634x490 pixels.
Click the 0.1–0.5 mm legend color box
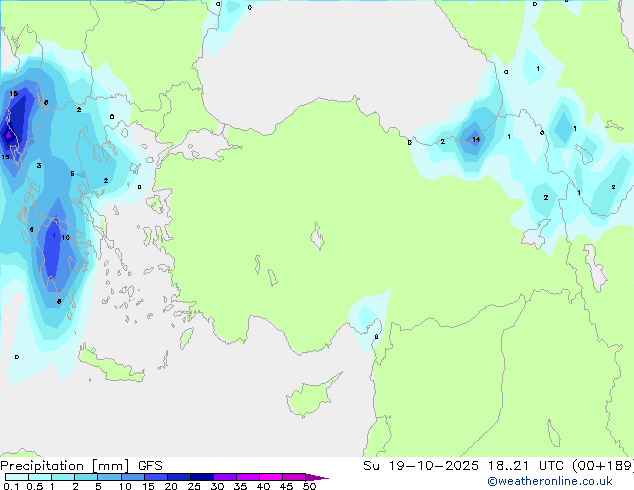[x=17, y=477]
